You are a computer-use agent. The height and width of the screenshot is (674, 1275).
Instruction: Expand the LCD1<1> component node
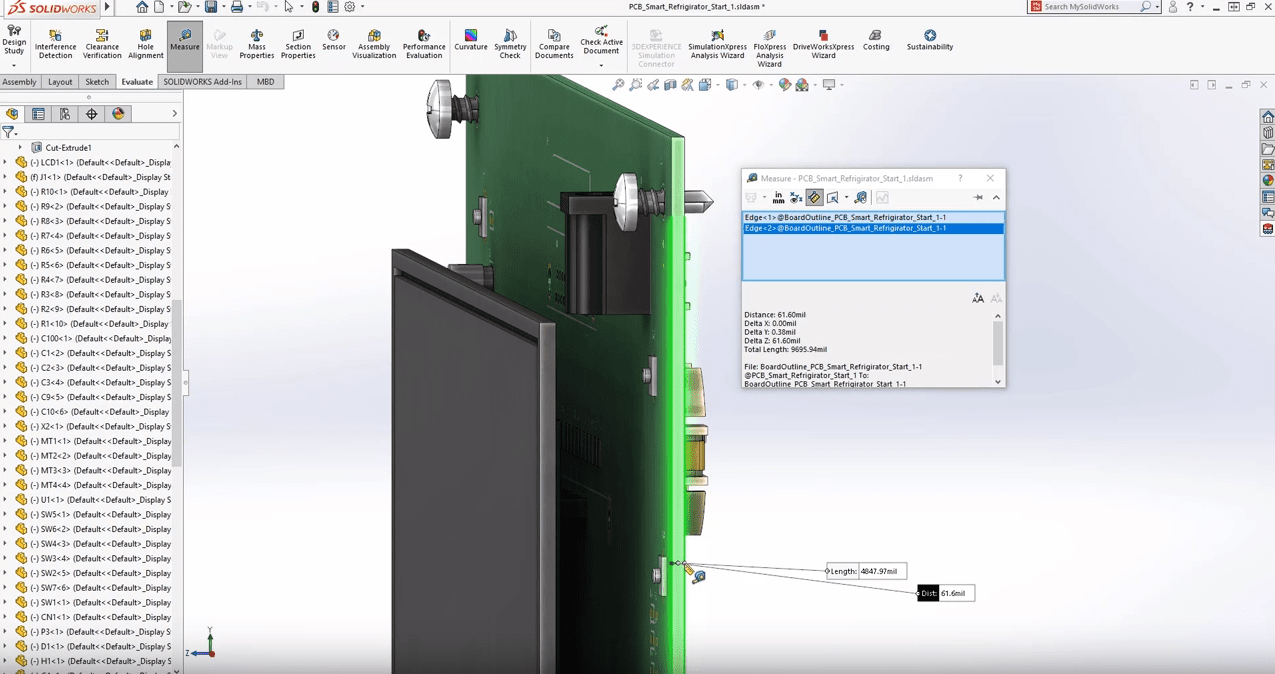click(x=6, y=162)
